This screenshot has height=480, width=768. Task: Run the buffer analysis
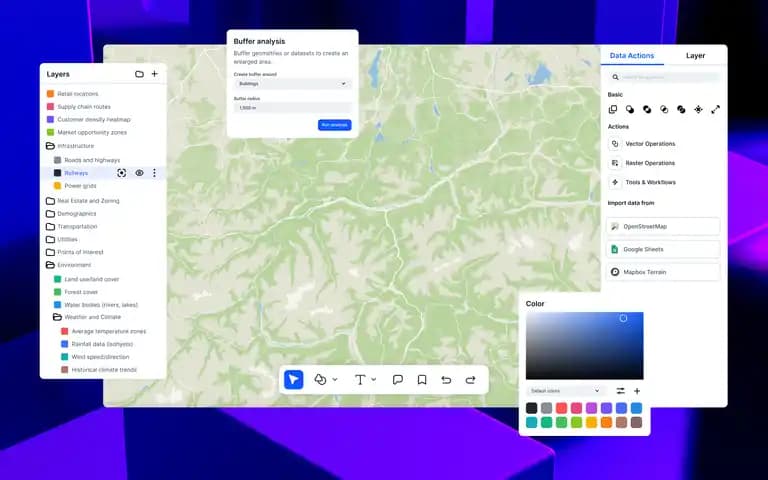click(335, 125)
